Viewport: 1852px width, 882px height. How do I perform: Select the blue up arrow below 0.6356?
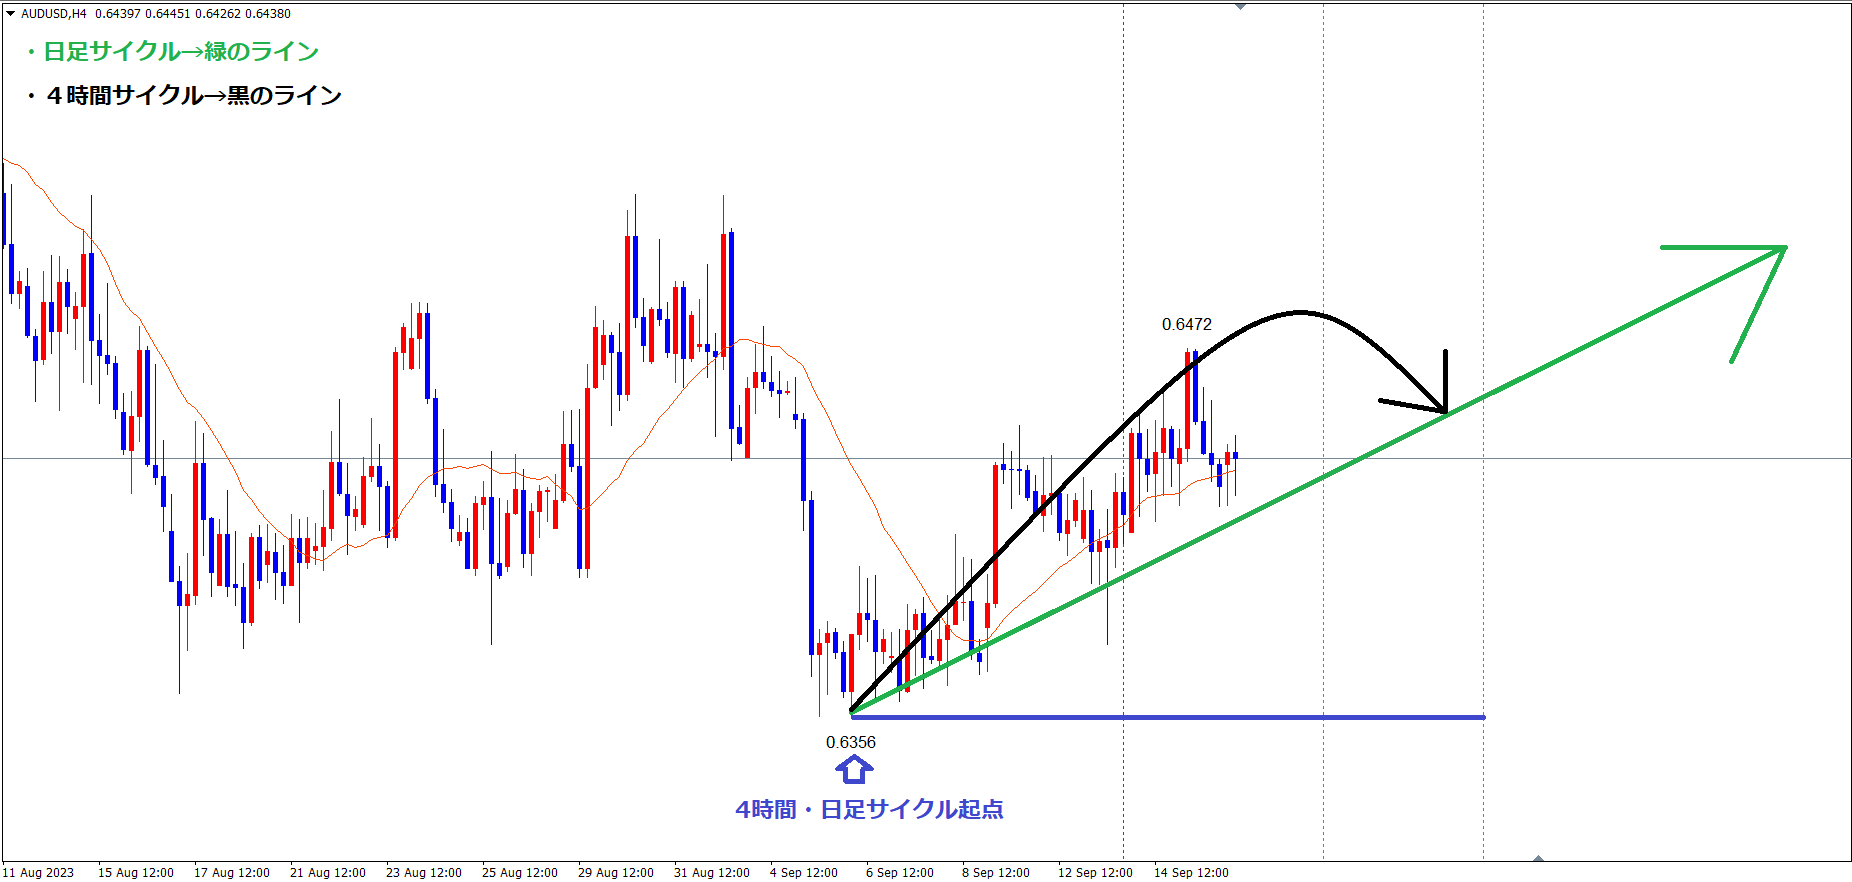(x=854, y=770)
